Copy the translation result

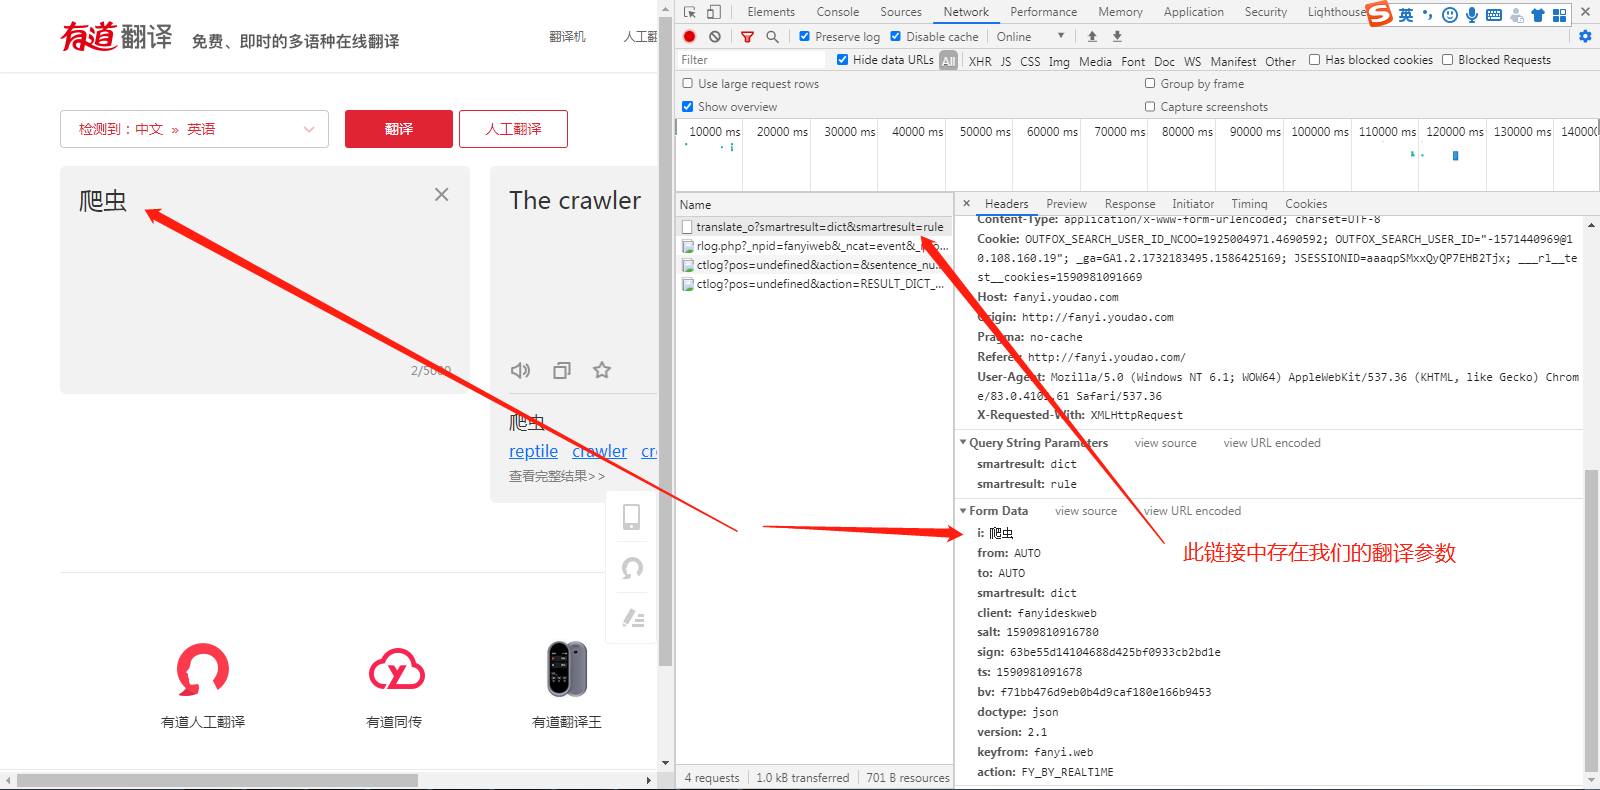click(562, 370)
